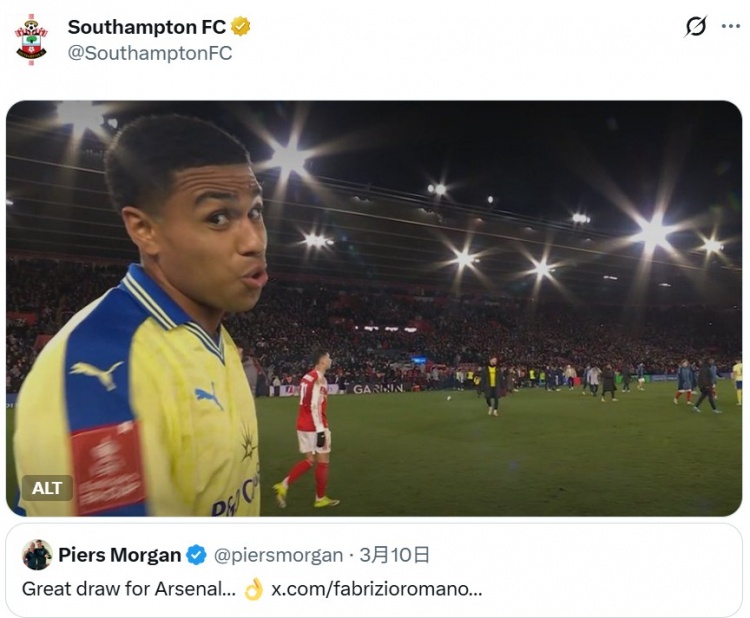Open the Piers Morgan display name

119,555
